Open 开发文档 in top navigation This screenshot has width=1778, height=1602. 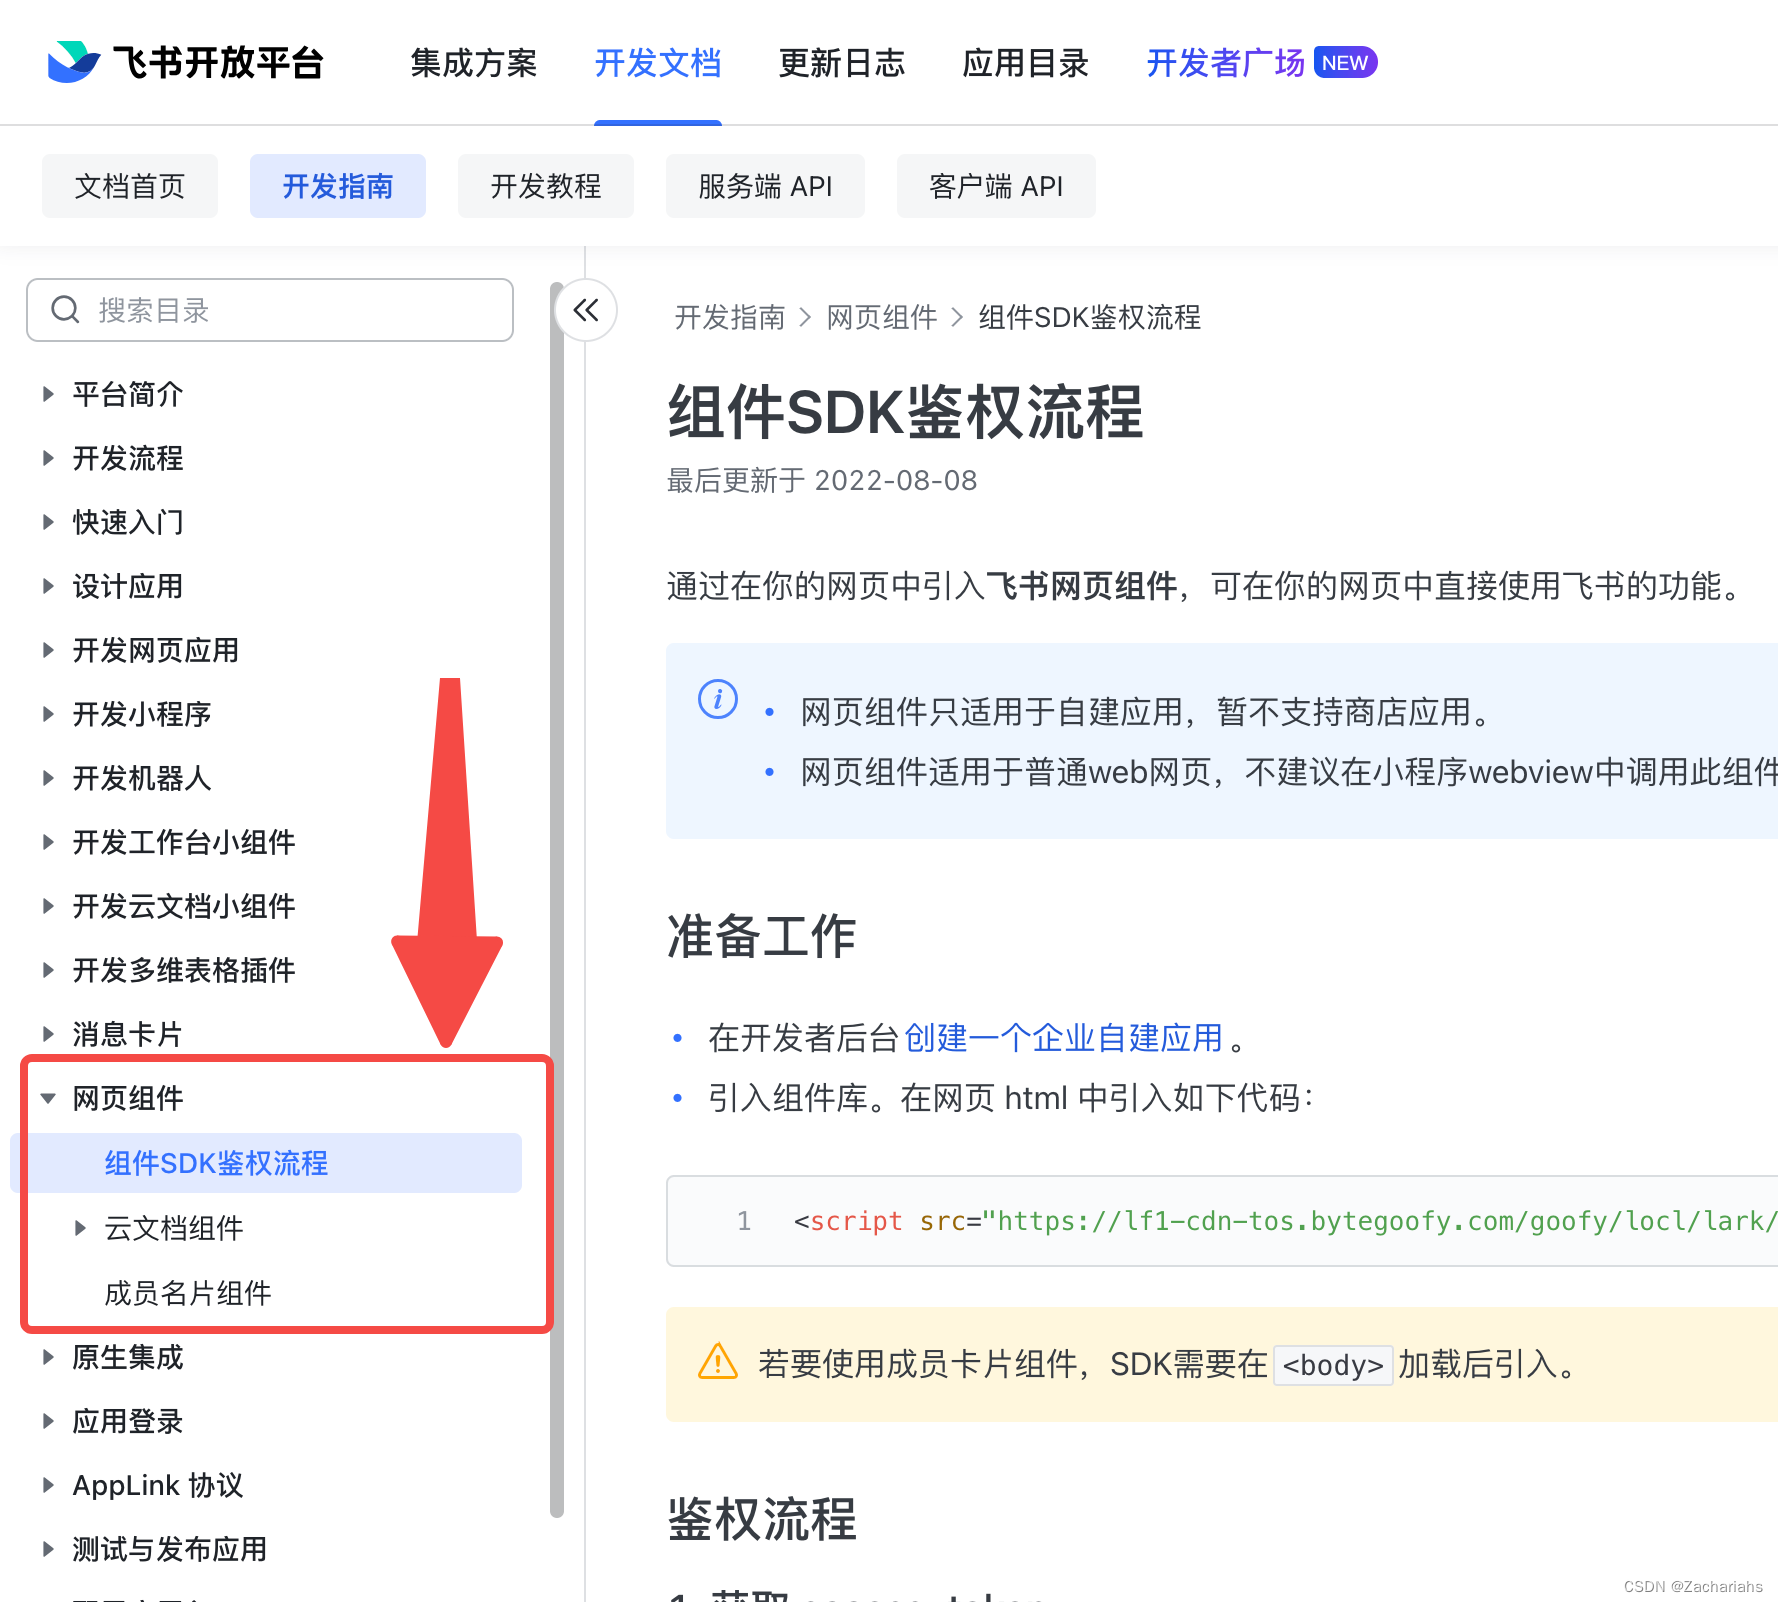click(658, 63)
